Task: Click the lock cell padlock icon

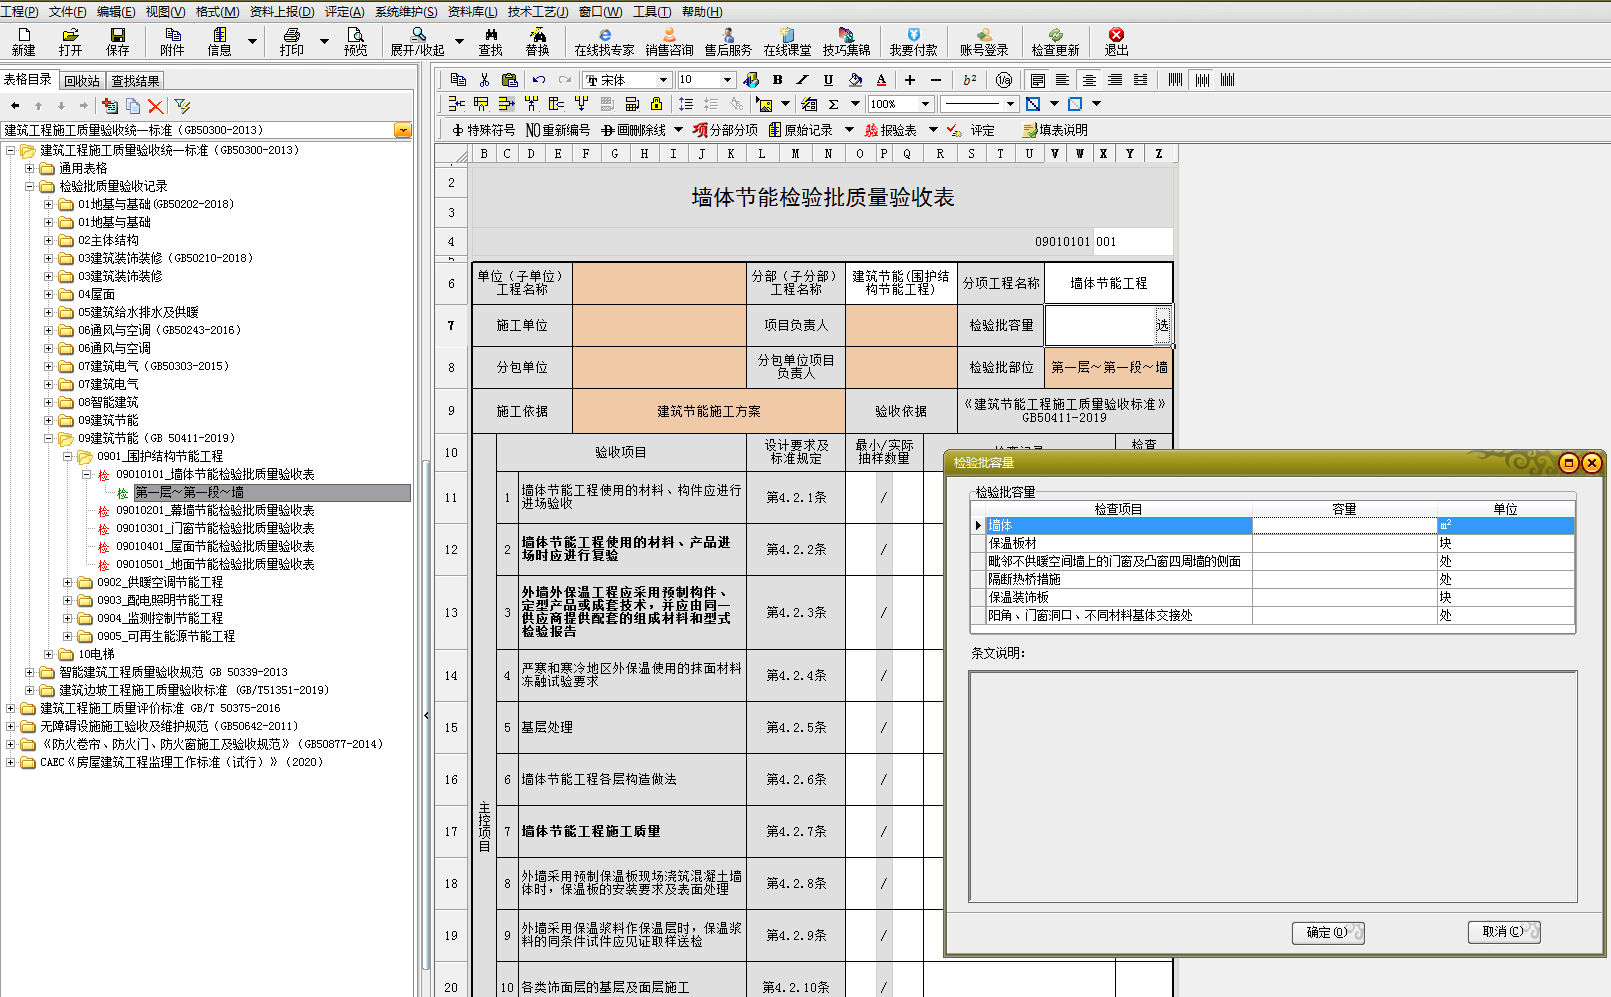Action: (656, 103)
